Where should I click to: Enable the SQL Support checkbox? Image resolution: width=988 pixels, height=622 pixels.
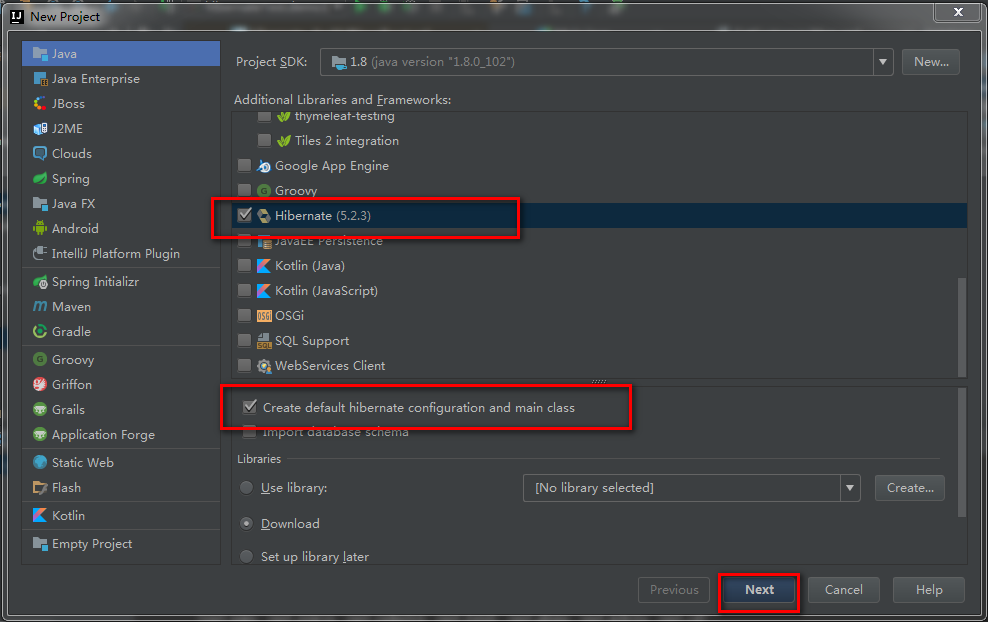(244, 340)
